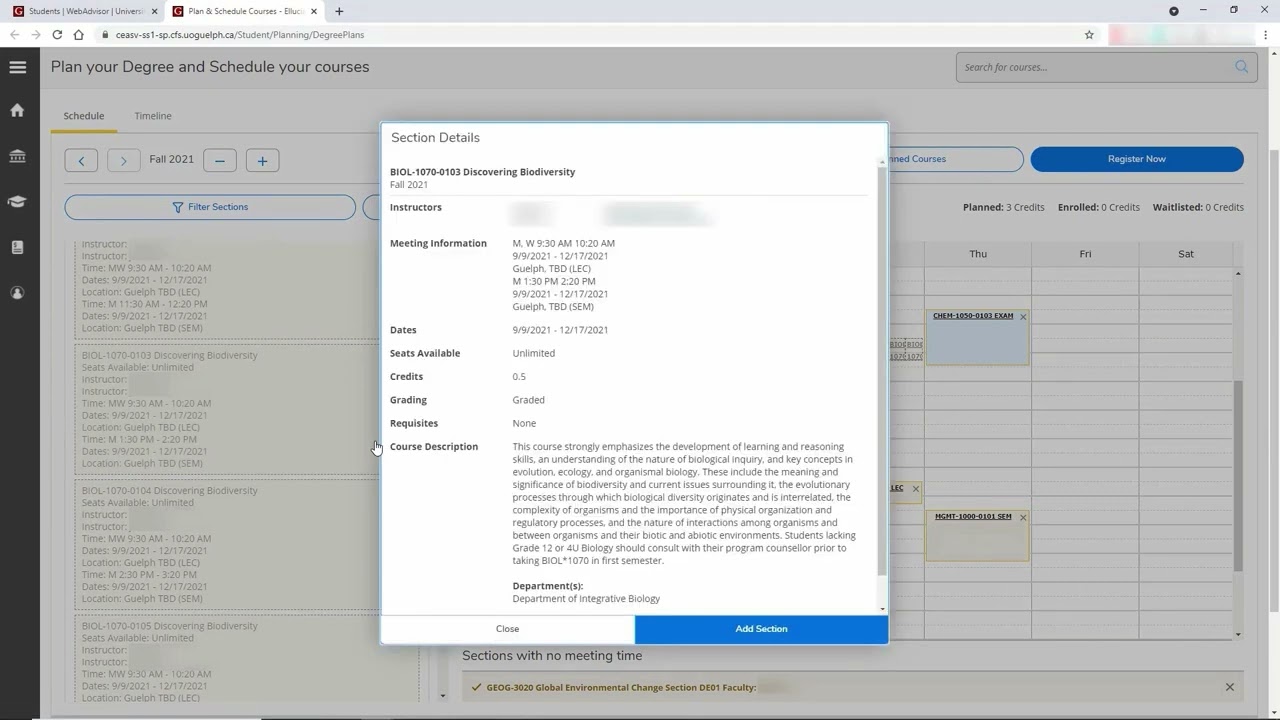Open a new browser tab
The image size is (1280, 720).
(339, 11)
